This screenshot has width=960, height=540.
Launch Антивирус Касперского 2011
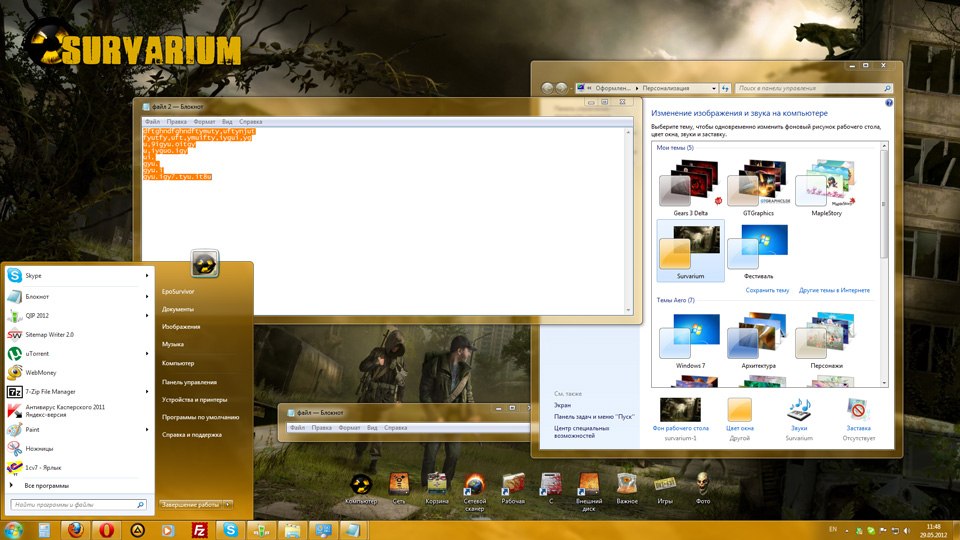click(x=78, y=410)
